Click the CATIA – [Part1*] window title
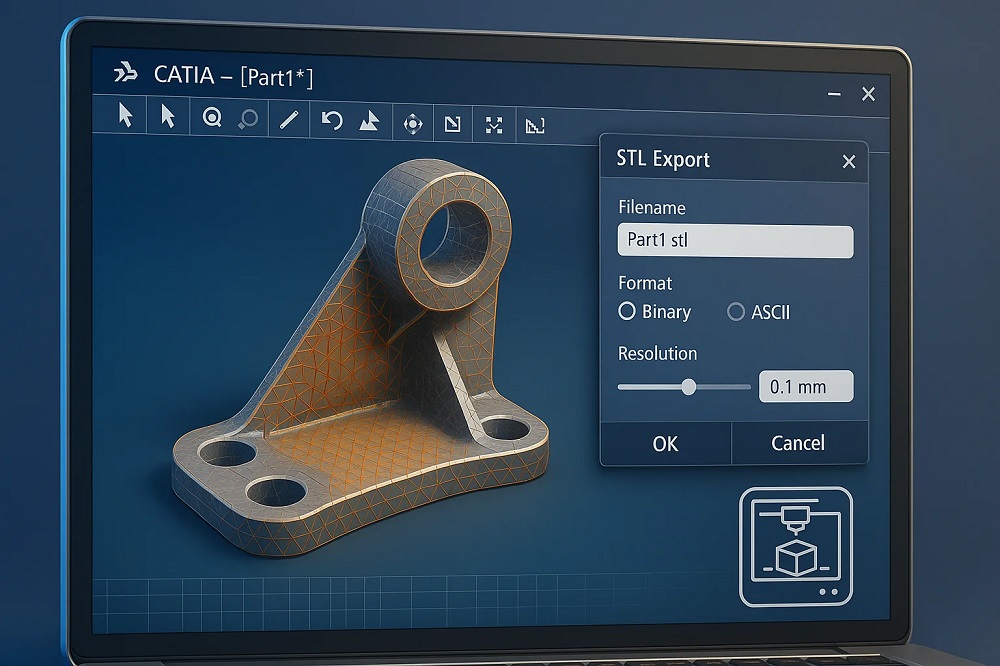 click(233, 76)
